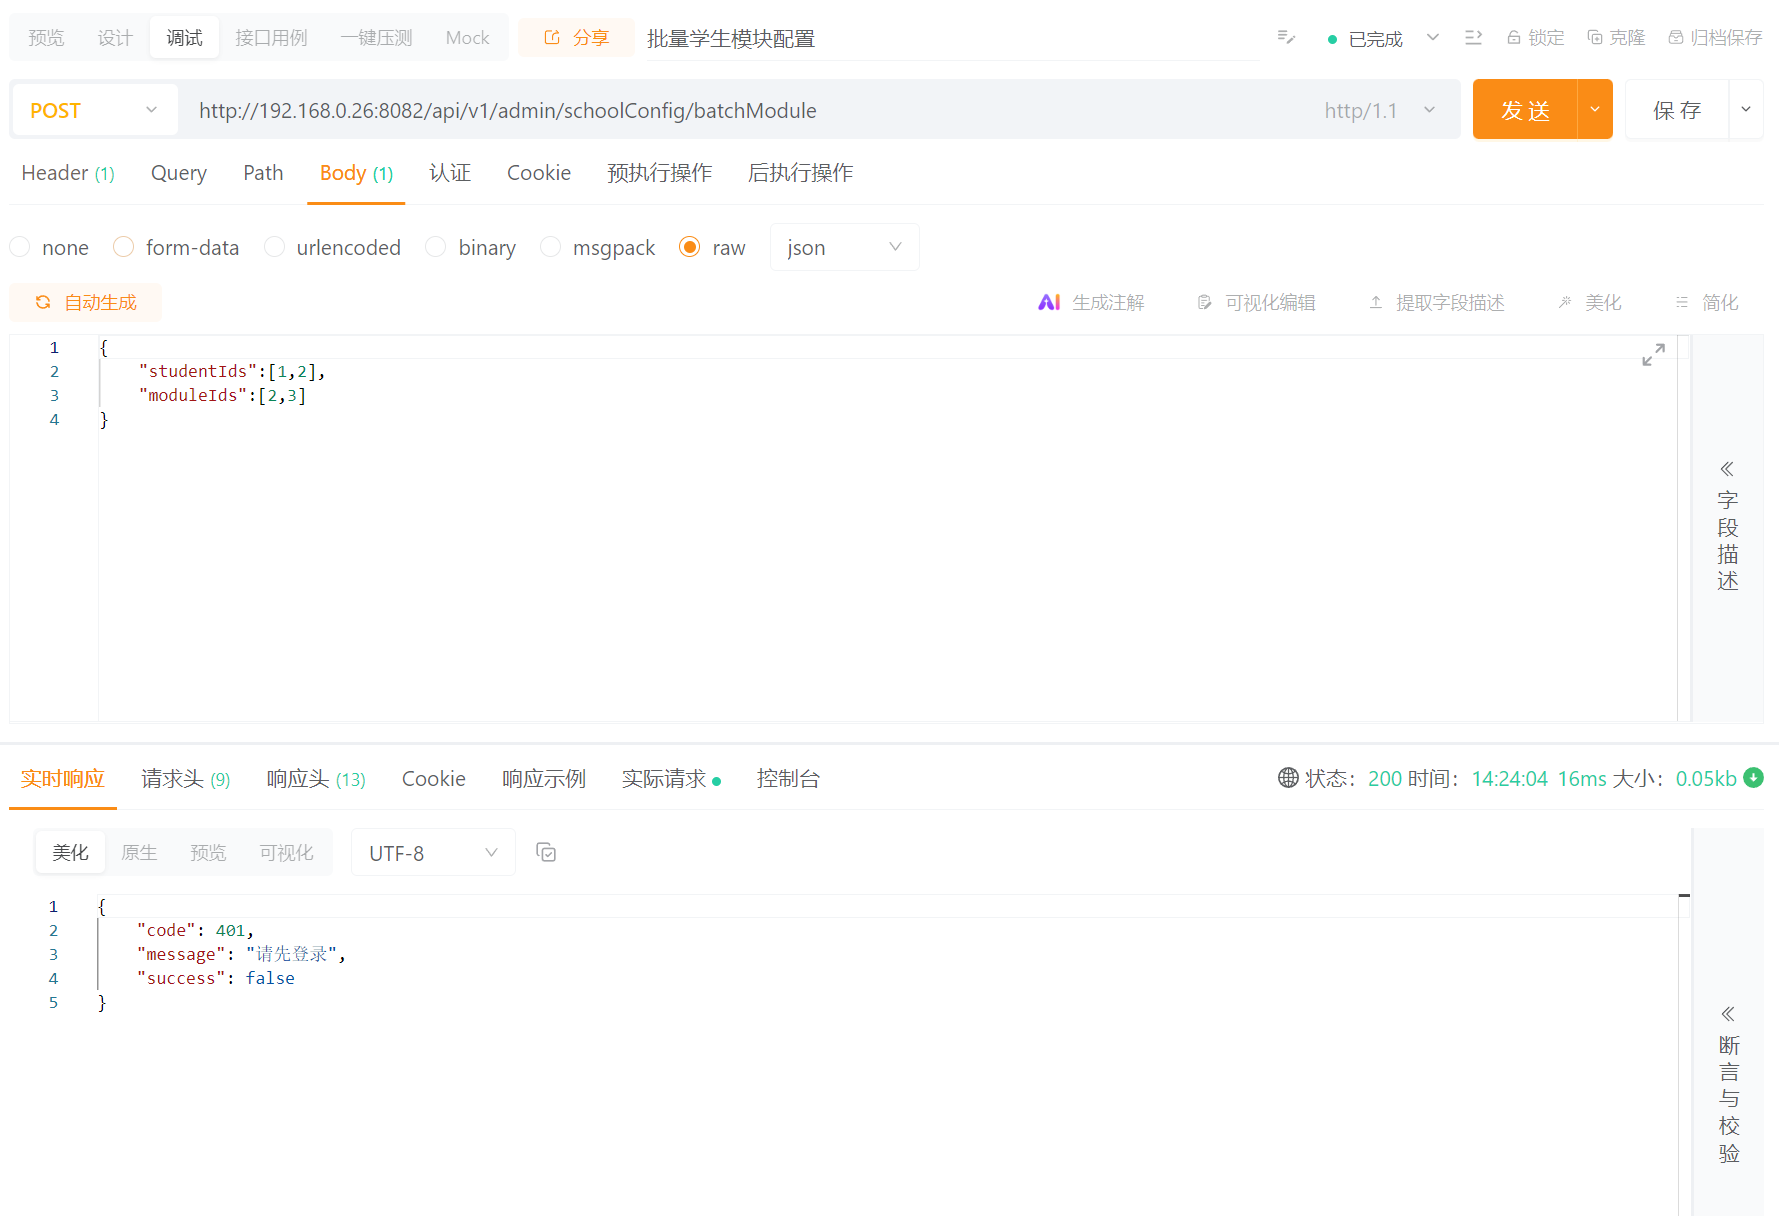Switch to the 预览 top tab
This screenshot has width=1779, height=1216.
[46, 37]
